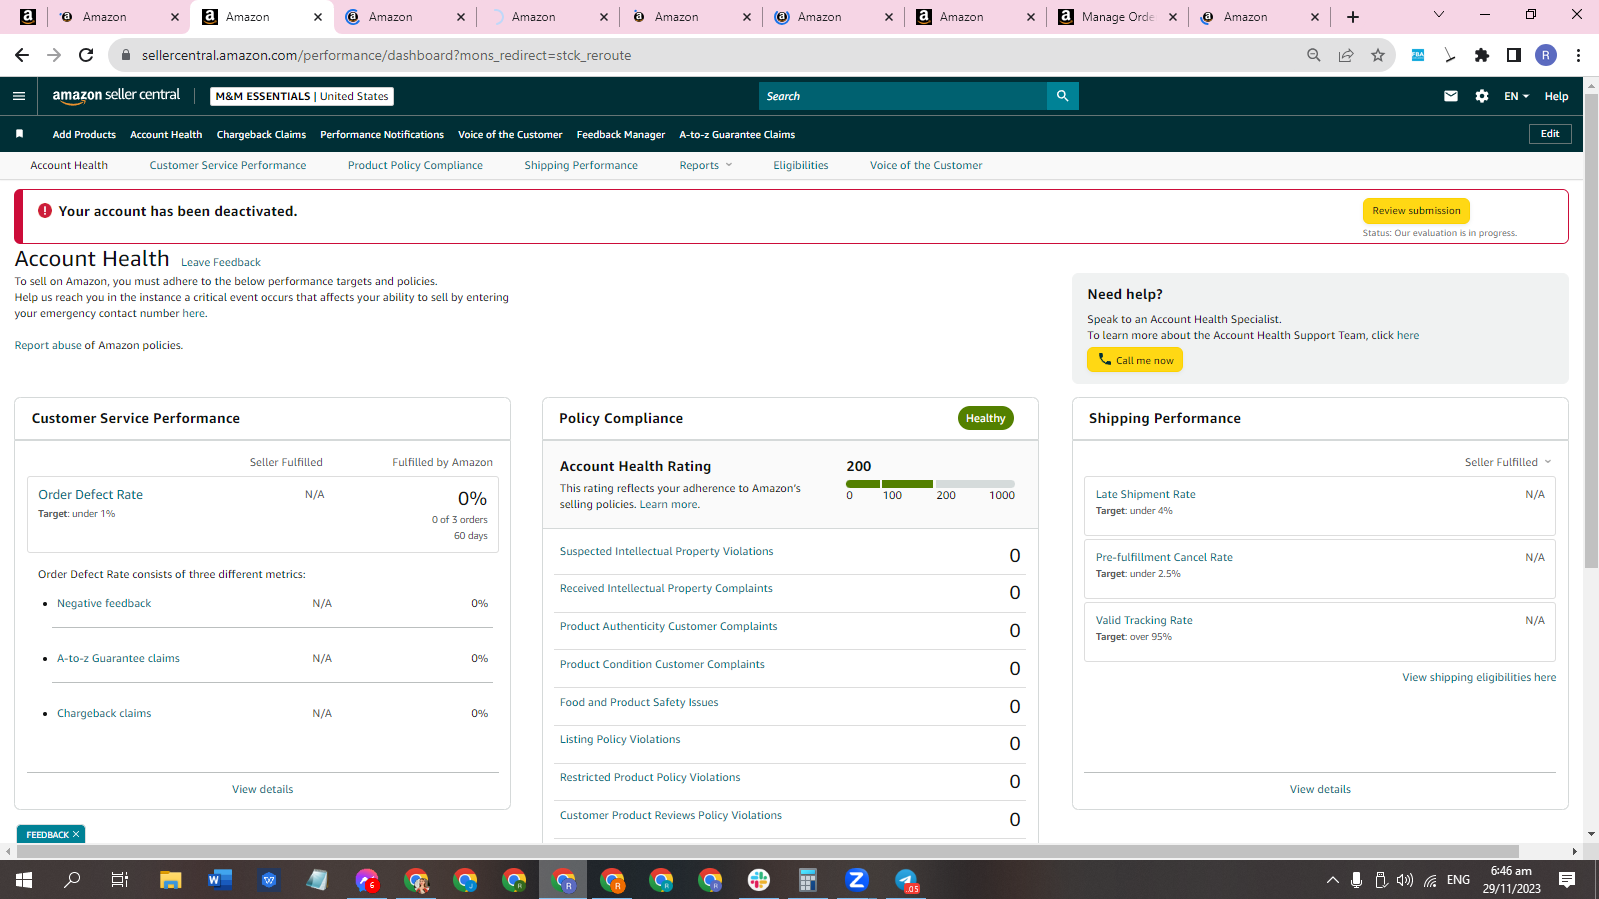
Task: Open the Customer Service Performance tab
Action: 228,165
